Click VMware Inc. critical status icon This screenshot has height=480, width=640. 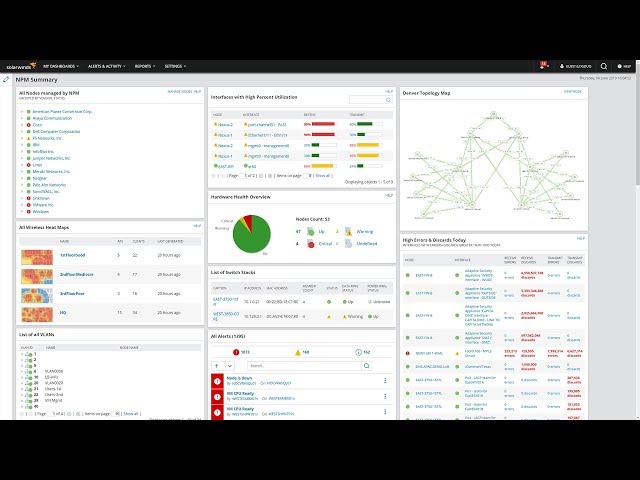click(x=29, y=205)
